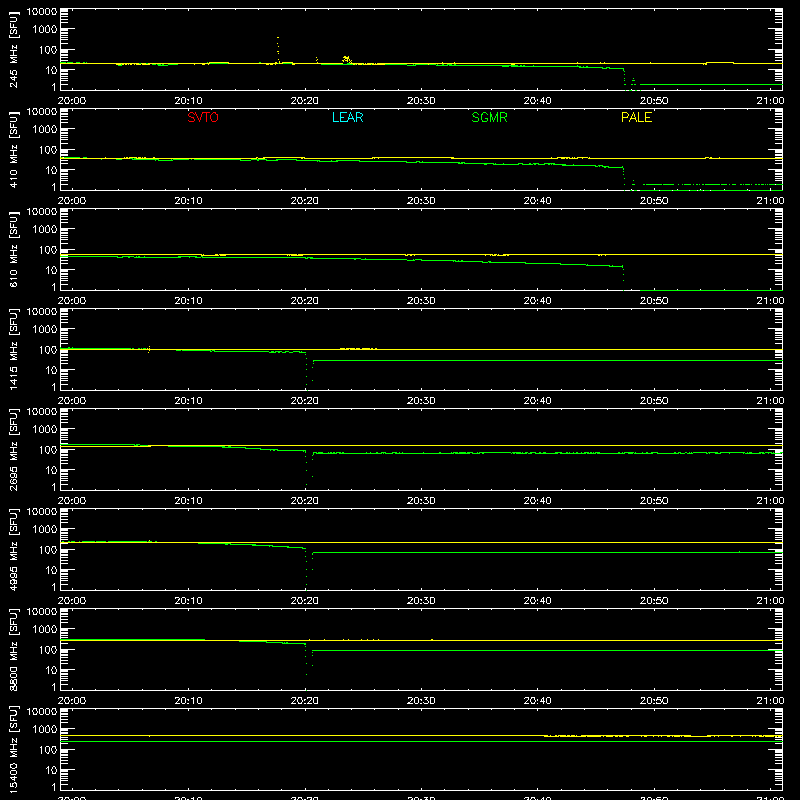Screen dimensions: 800x800
Task: Select the 245 MHz [SFU] axis label
Action: [13, 49]
